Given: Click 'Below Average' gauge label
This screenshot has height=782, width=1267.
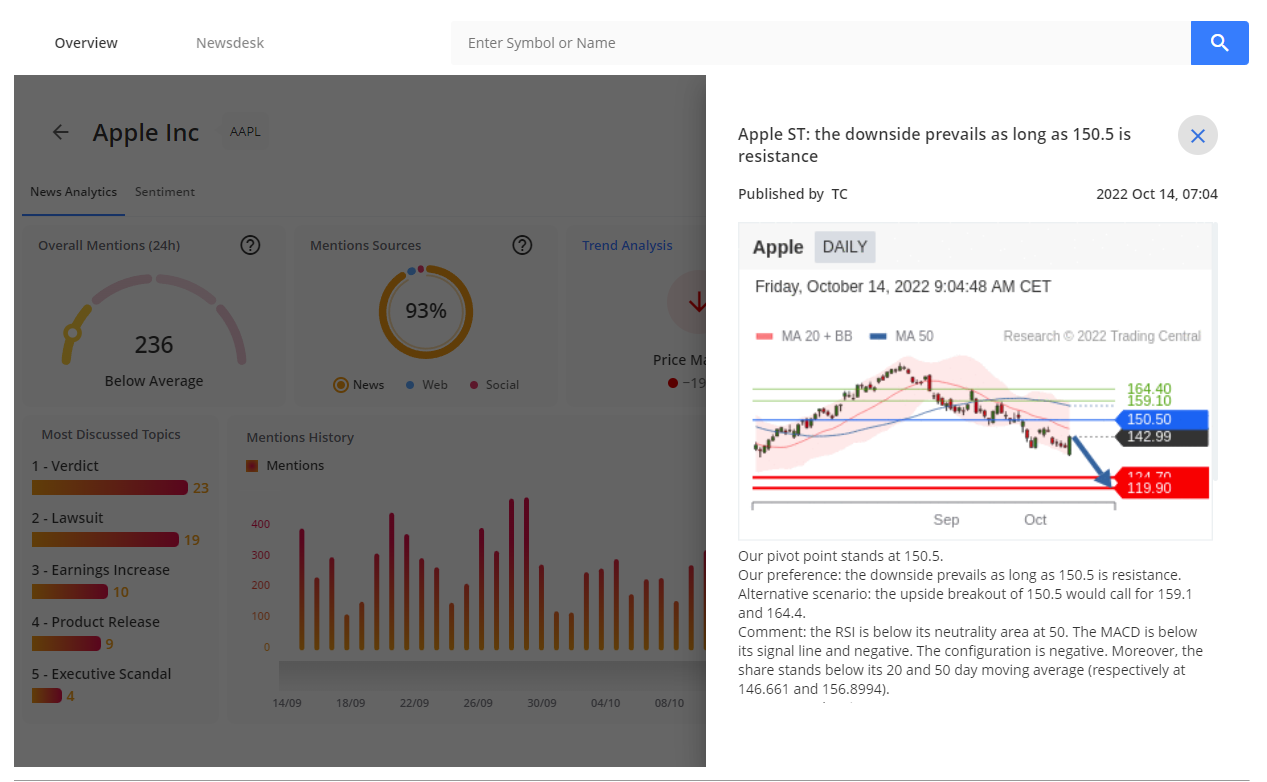Looking at the screenshot, I should 154,381.
